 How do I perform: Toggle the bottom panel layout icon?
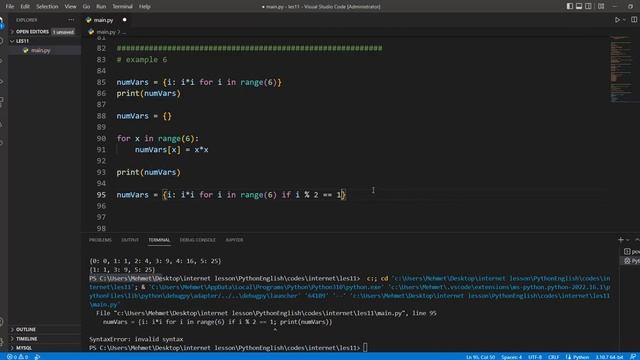(579, 6)
